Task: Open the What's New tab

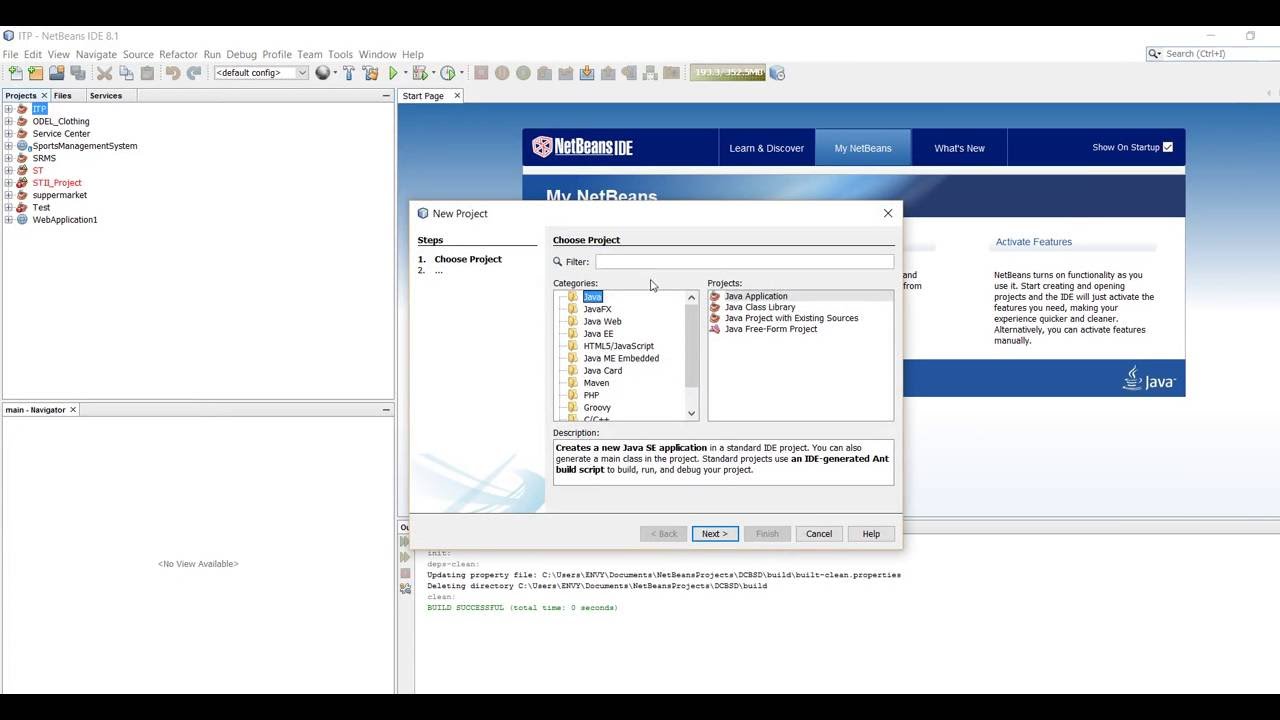Action: pyautogui.click(x=959, y=148)
